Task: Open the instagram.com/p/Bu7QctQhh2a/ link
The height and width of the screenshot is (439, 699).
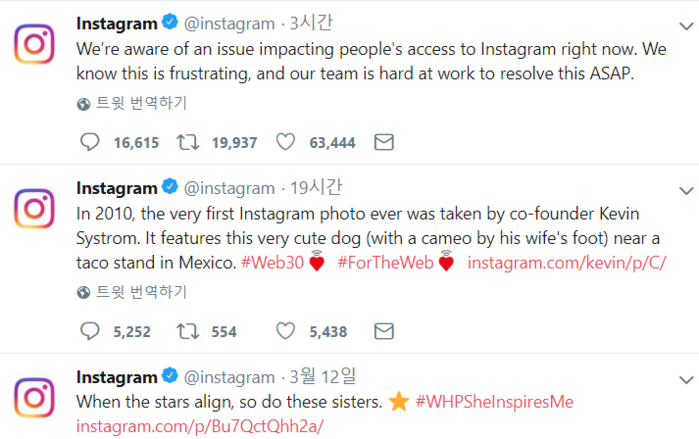Action: tap(200, 426)
